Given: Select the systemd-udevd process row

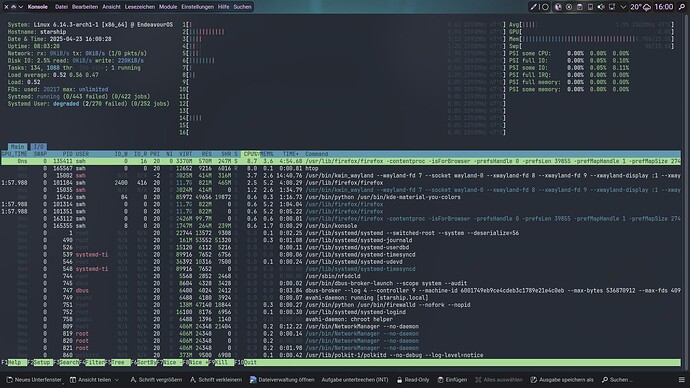Looking at the screenshot, I should coord(341,262).
